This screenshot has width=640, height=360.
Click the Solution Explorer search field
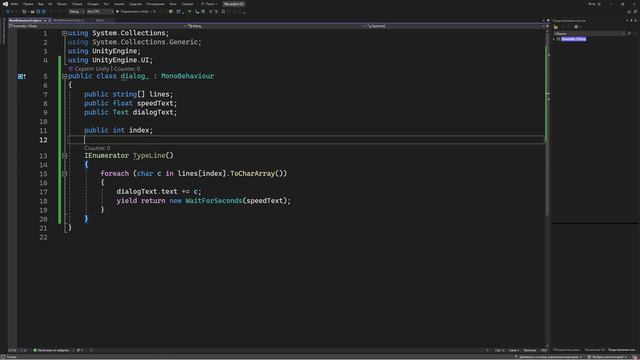(x=589, y=33)
